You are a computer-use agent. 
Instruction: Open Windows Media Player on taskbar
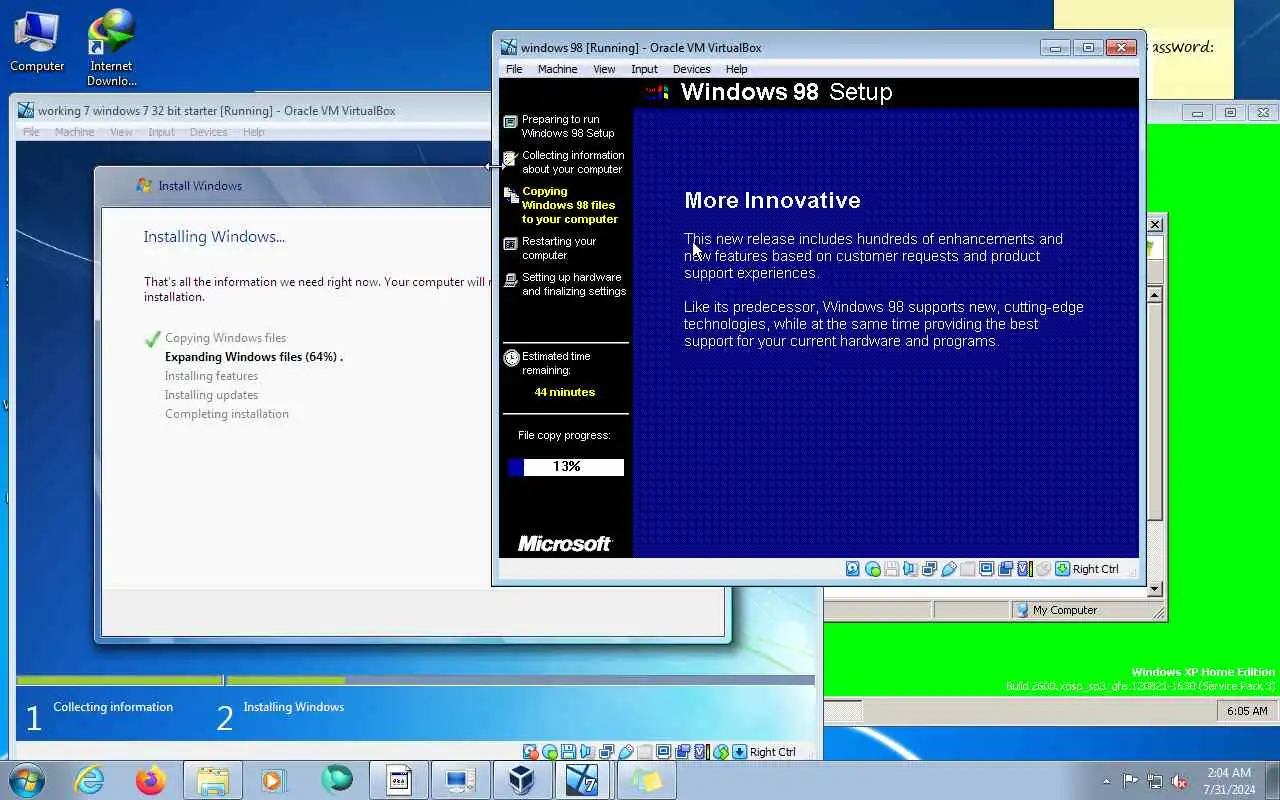(x=274, y=780)
